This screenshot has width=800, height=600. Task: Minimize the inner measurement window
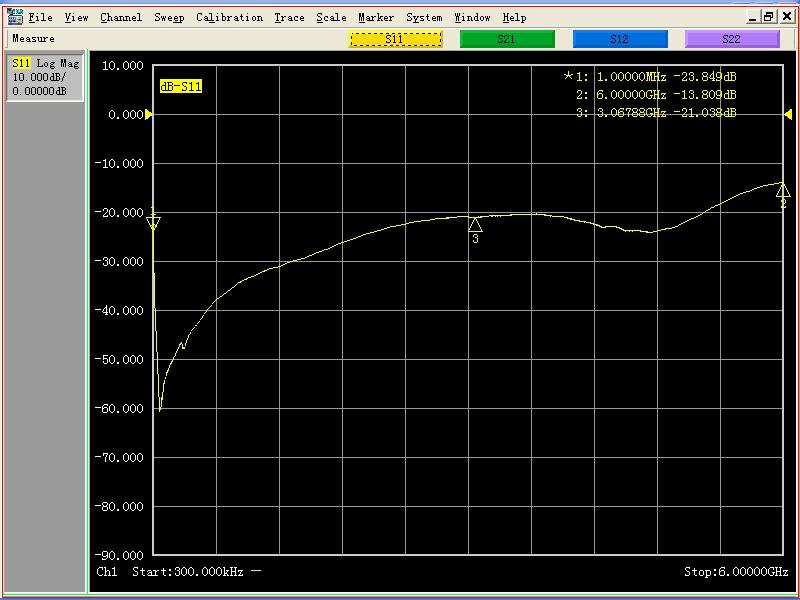753,17
